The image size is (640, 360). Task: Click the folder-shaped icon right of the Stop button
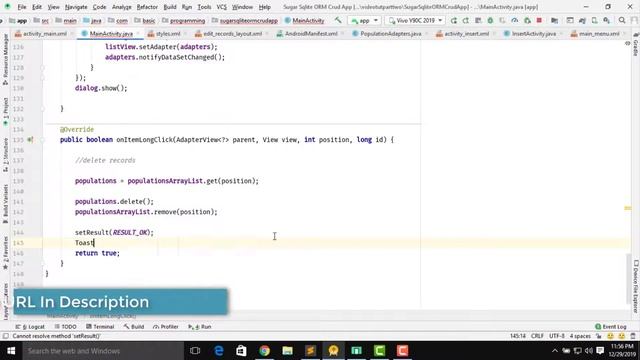click(554, 20)
